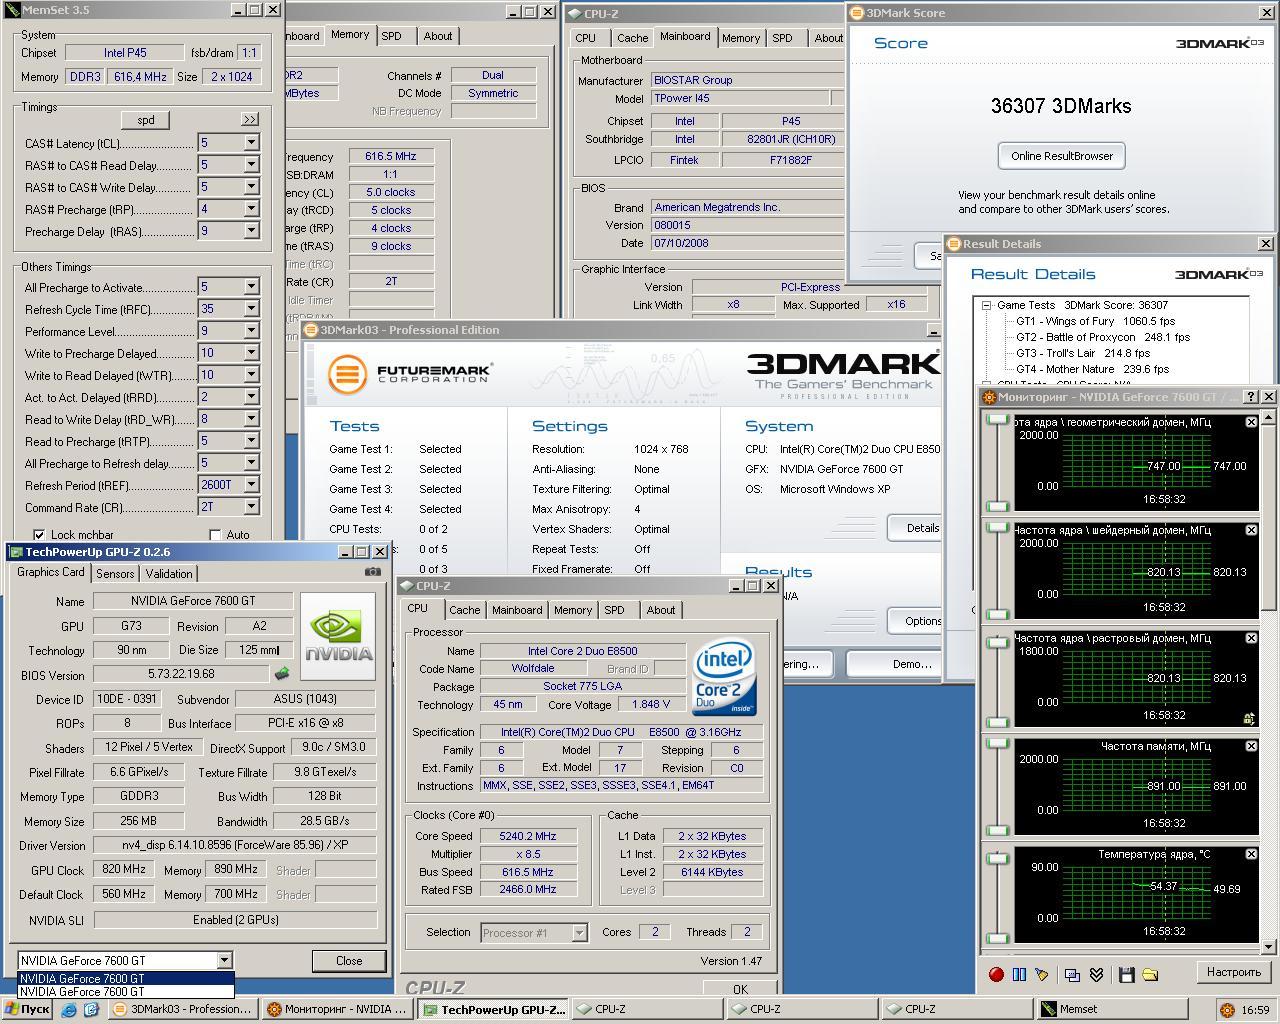This screenshot has height=1024, width=1280.
Task: Click the Demo... button in 3DMark03
Action: (894, 664)
